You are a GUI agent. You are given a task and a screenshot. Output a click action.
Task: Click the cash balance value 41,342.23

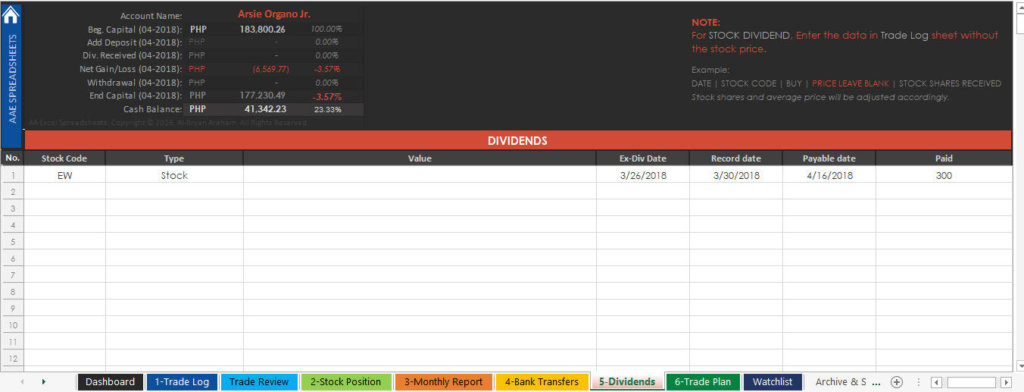tap(265, 109)
